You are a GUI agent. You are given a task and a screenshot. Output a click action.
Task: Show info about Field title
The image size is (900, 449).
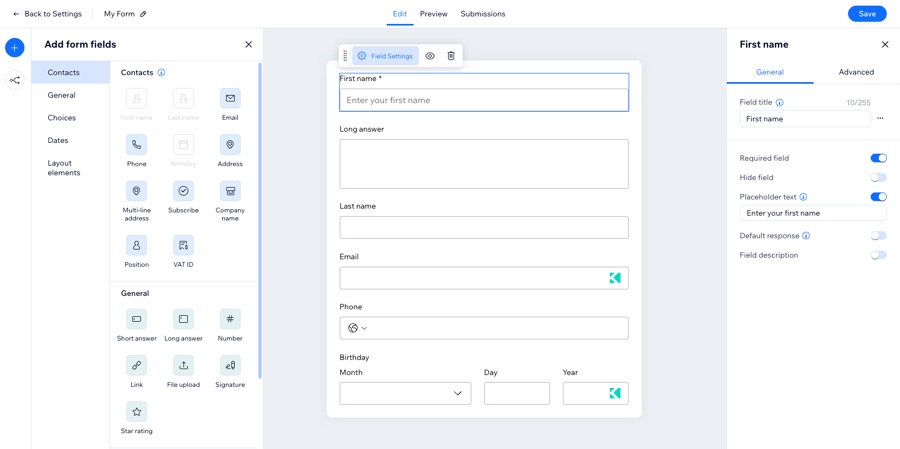click(779, 102)
